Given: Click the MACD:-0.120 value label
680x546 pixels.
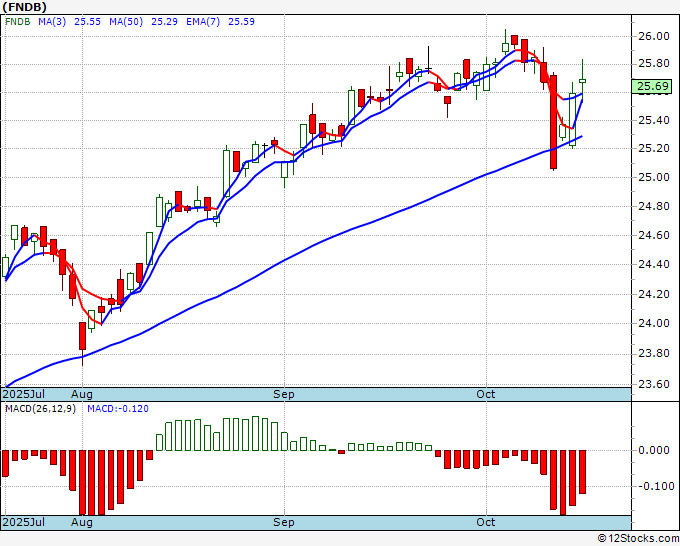Looking at the screenshot, I should 118,409.
